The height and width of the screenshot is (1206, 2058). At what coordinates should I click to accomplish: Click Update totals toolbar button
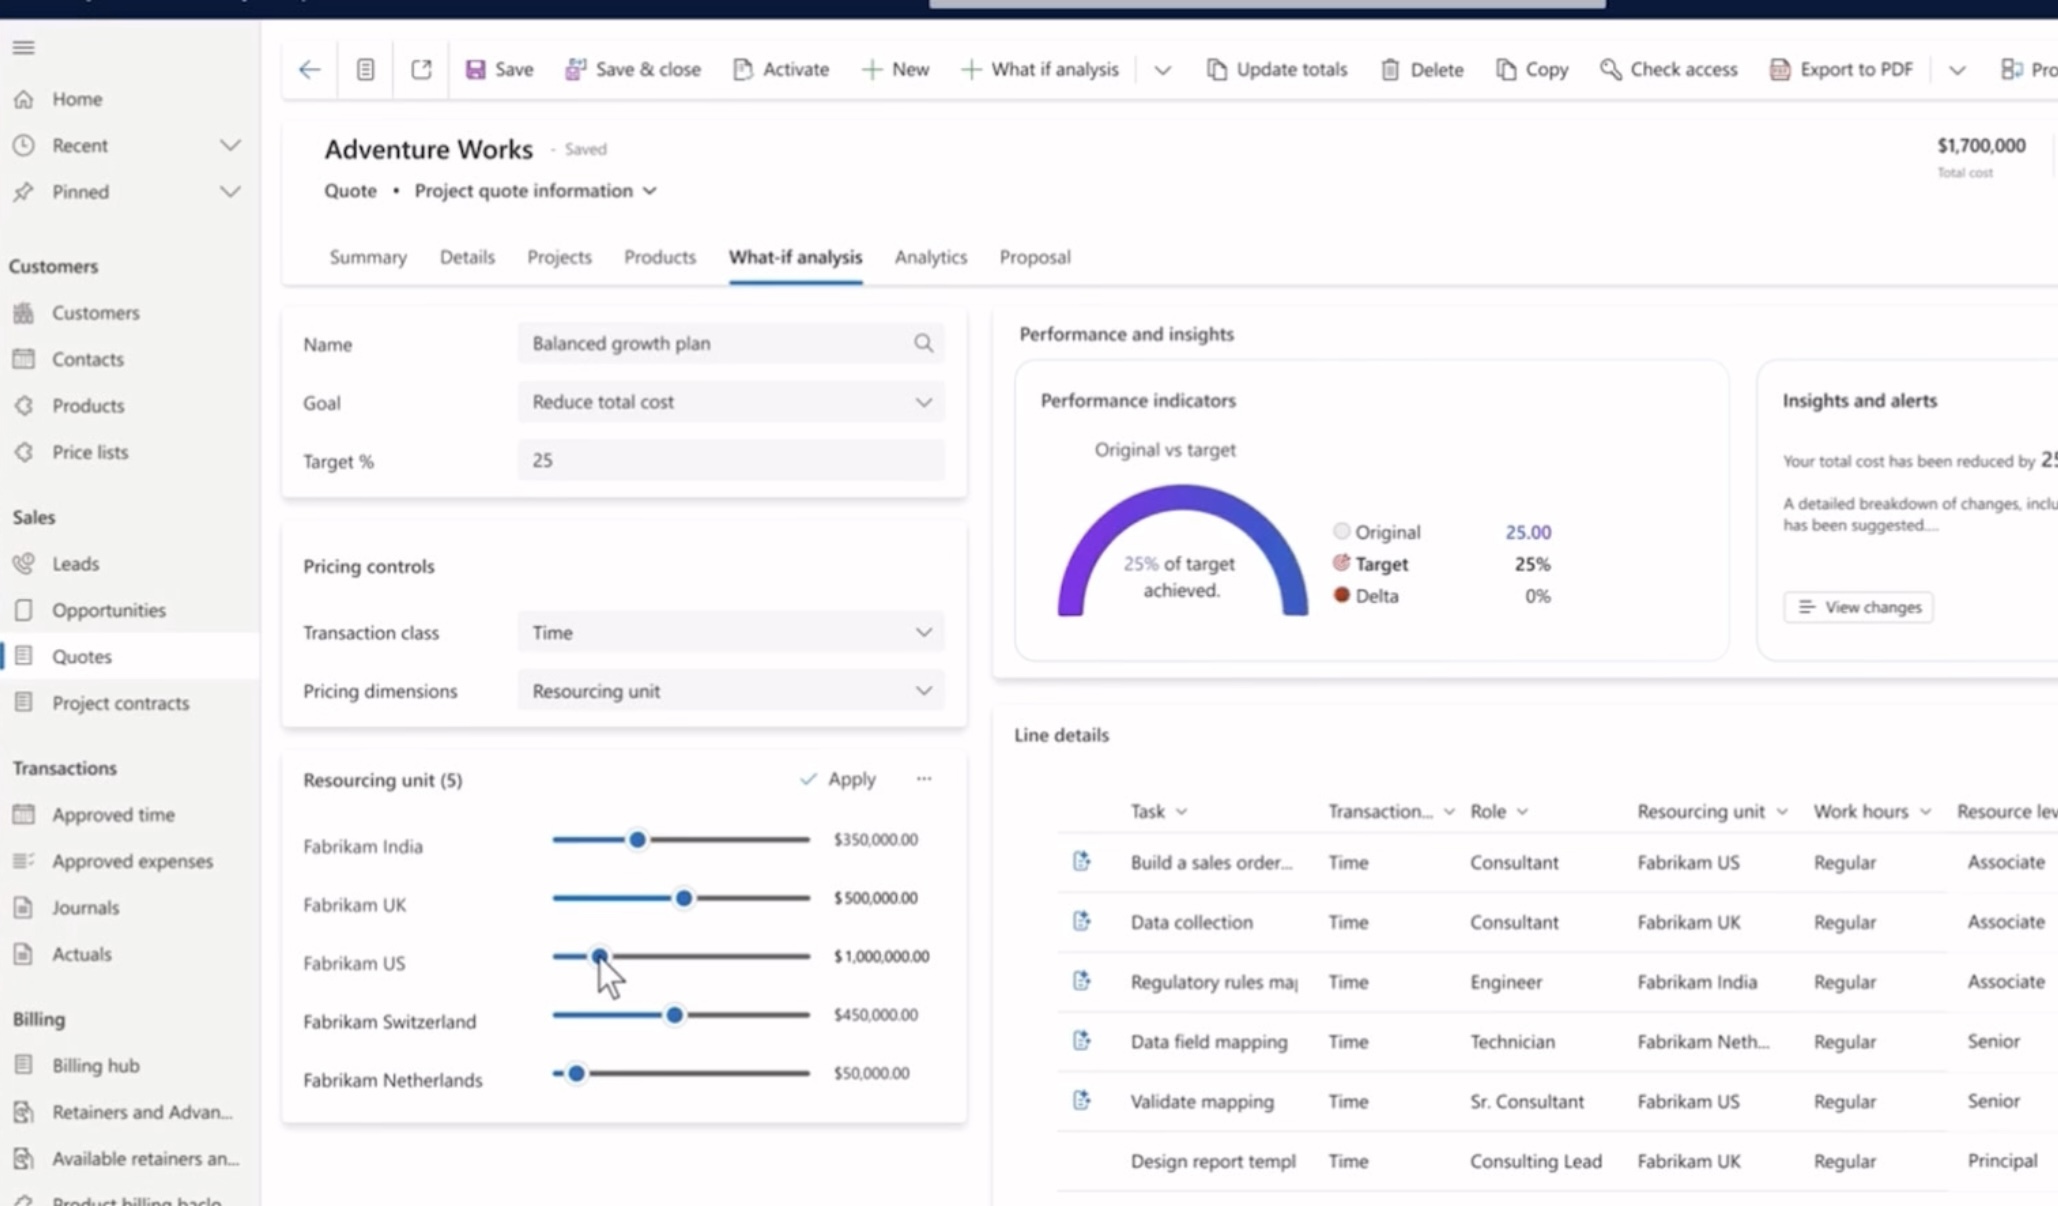[1276, 69]
